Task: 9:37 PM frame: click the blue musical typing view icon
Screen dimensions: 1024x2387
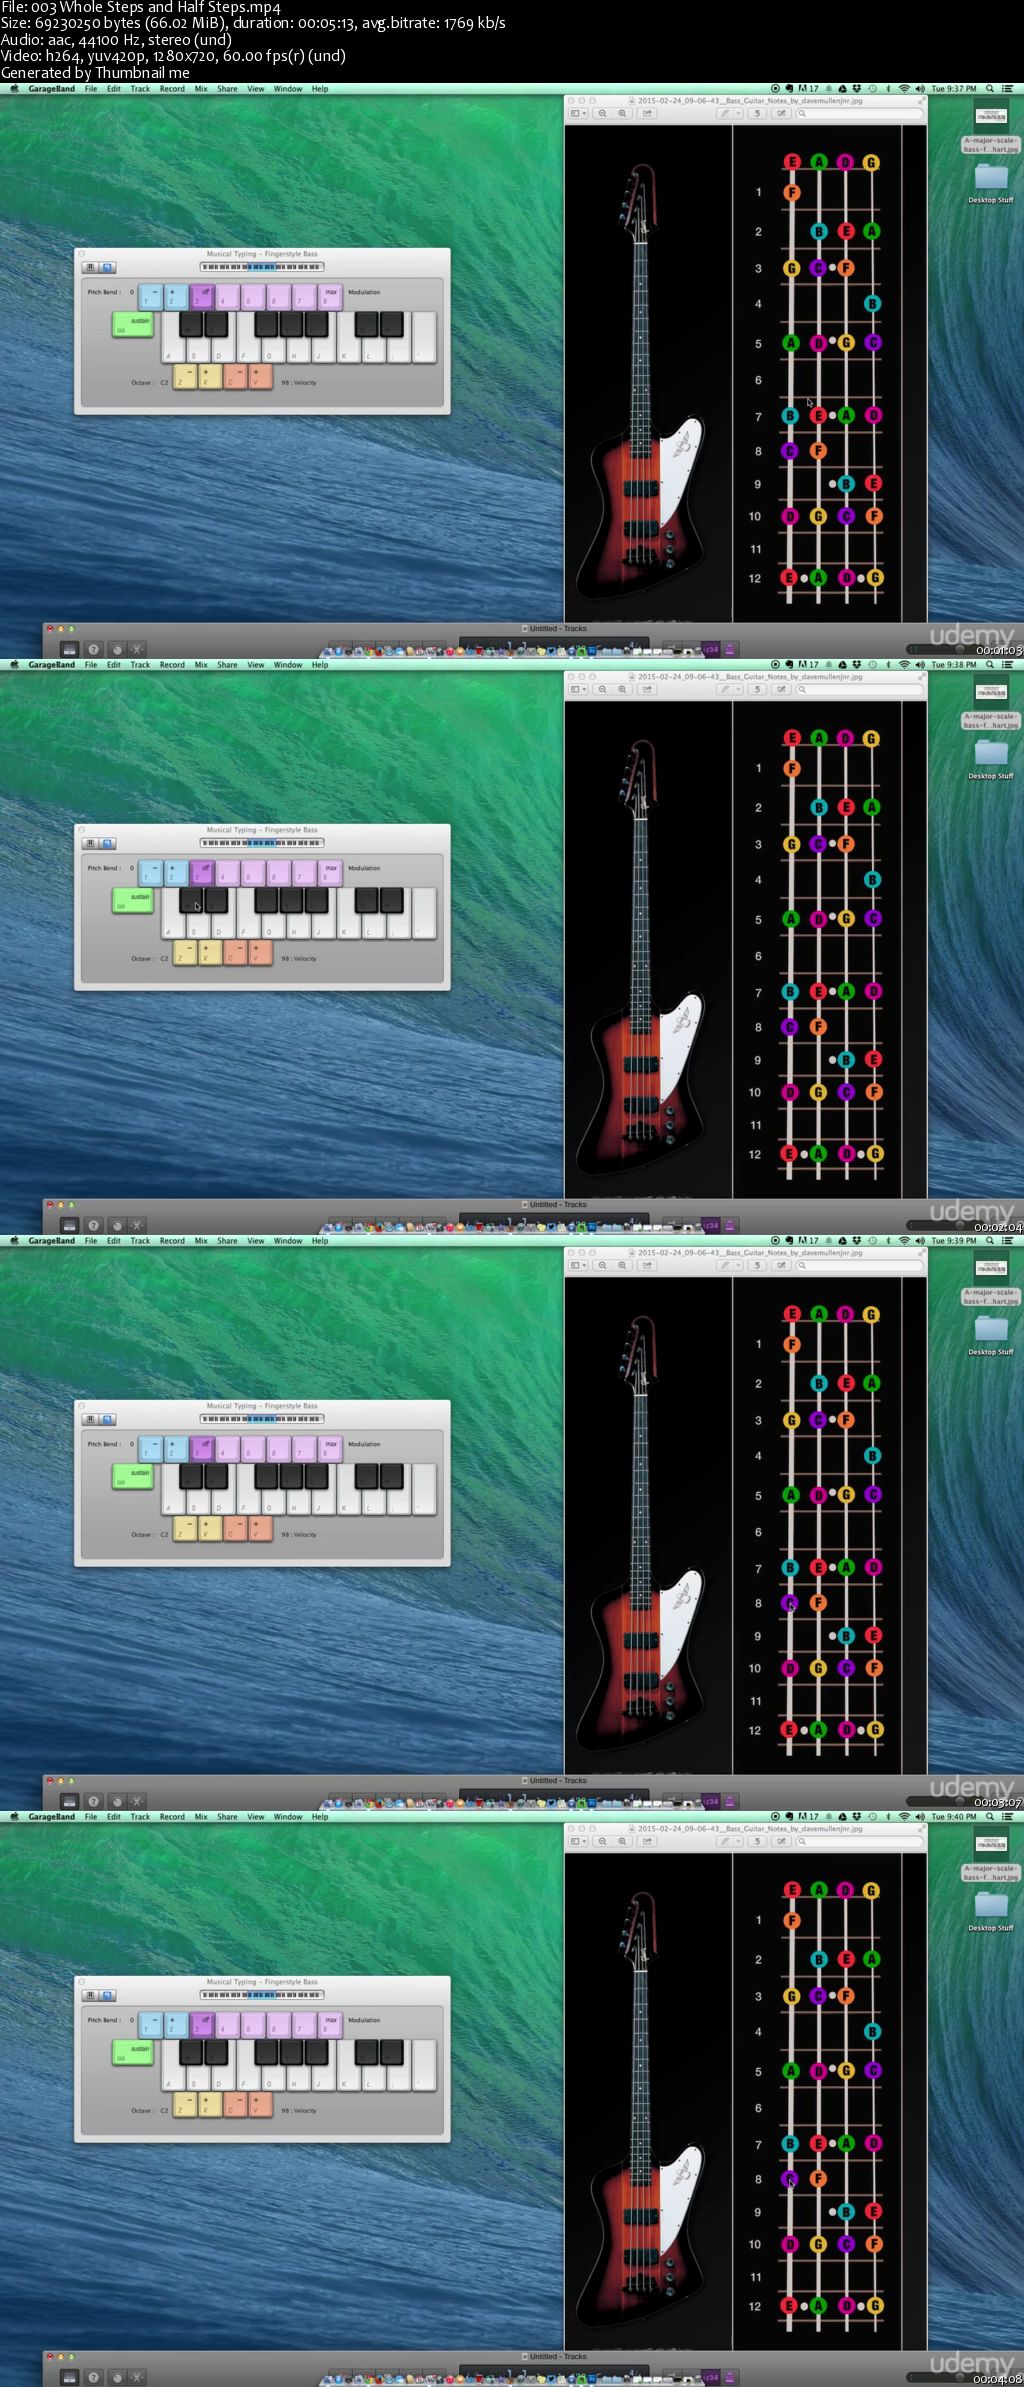Action: tap(108, 268)
